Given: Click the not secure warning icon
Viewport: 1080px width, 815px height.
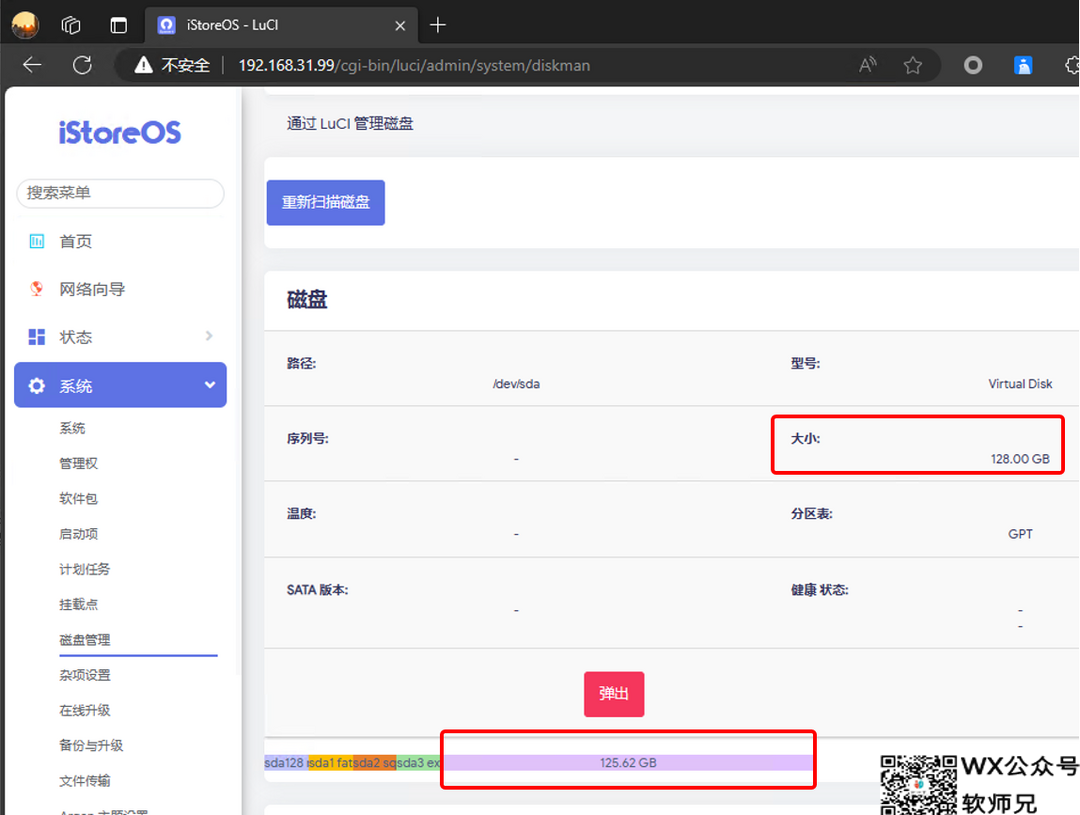Looking at the screenshot, I should click(x=143, y=65).
